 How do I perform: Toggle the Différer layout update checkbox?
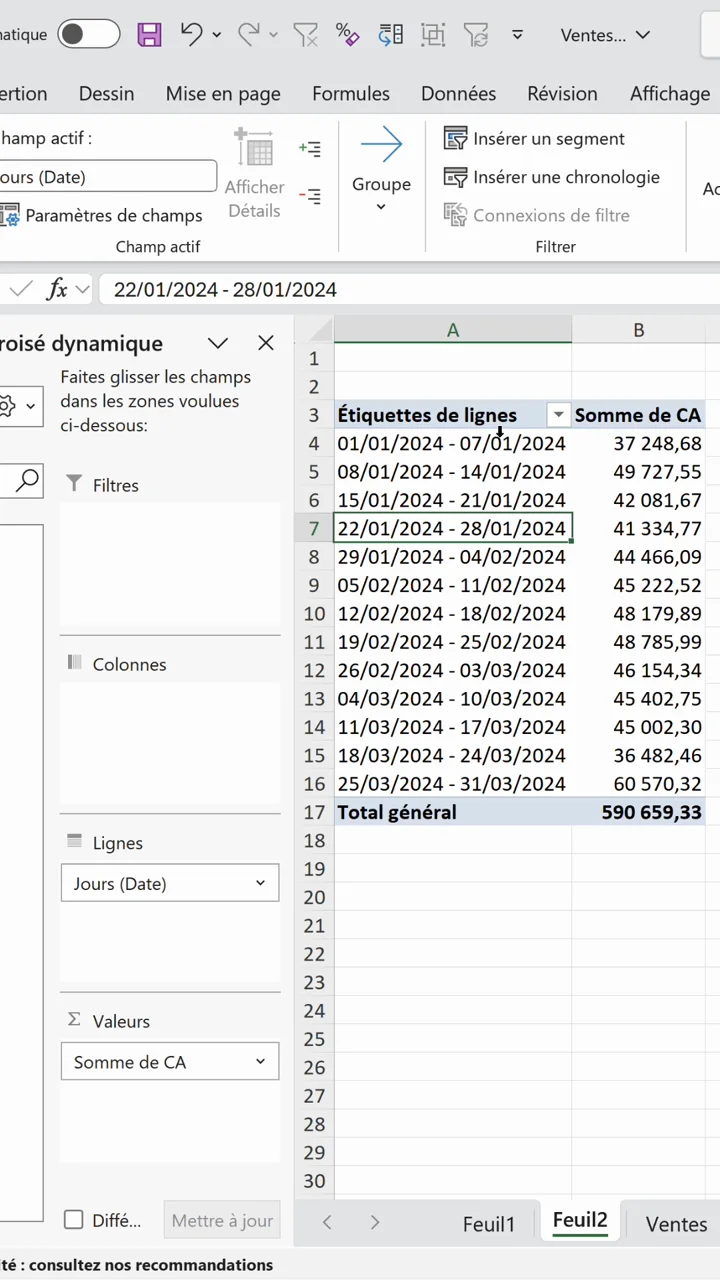pos(73,1220)
